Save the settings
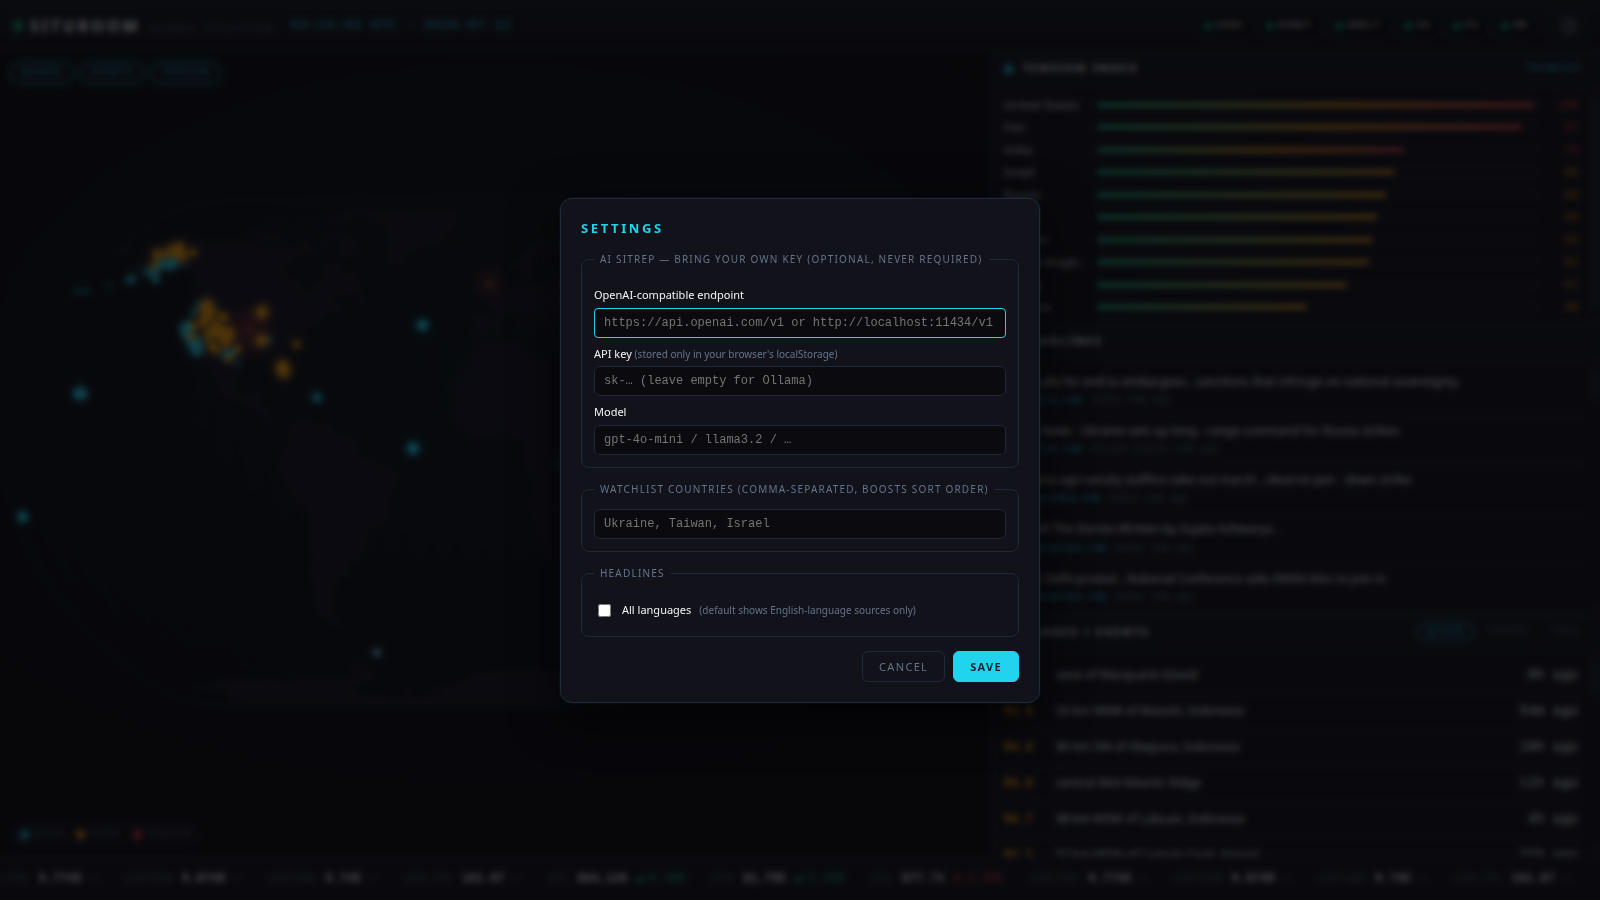This screenshot has height=900, width=1600. [x=986, y=667]
